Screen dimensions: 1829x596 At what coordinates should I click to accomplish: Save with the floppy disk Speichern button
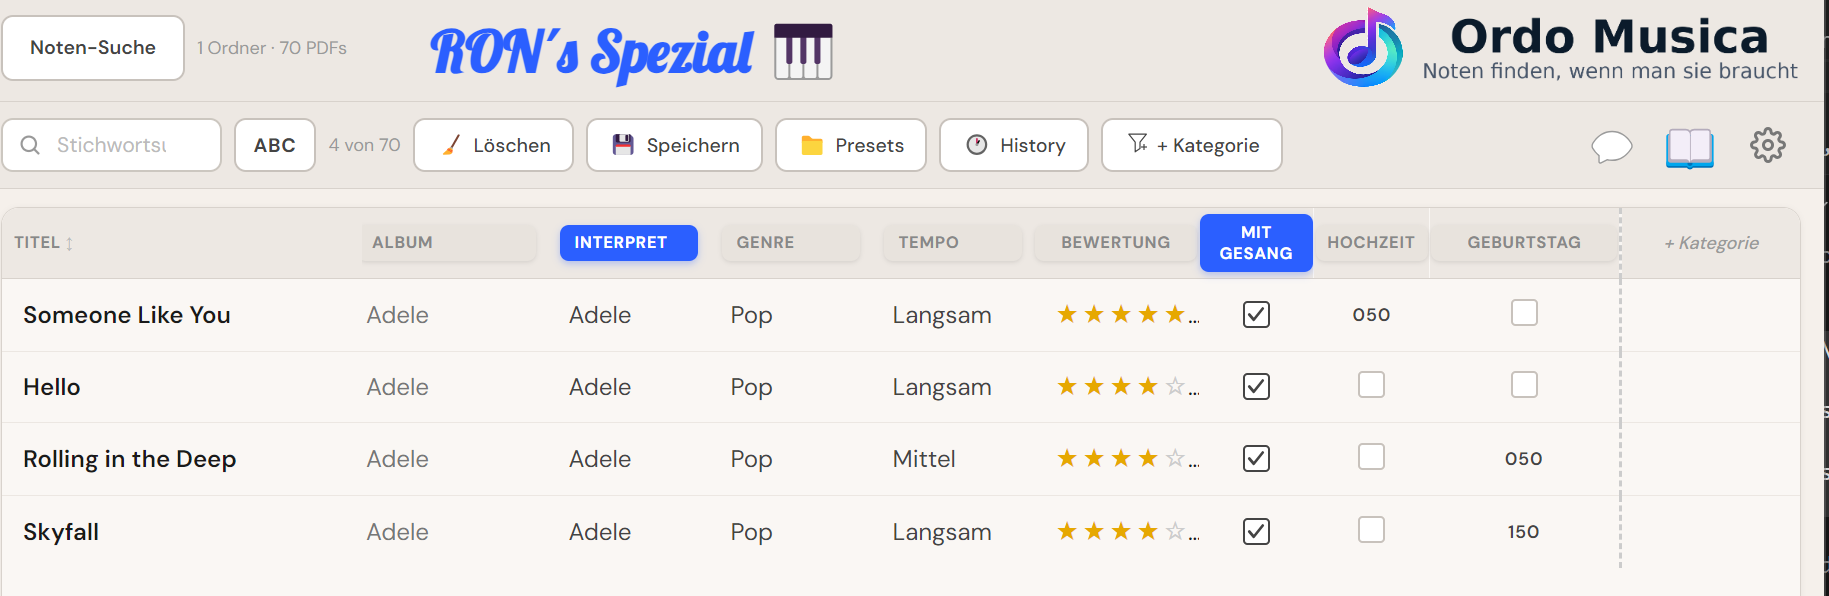pyautogui.click(x=674, y=145)
